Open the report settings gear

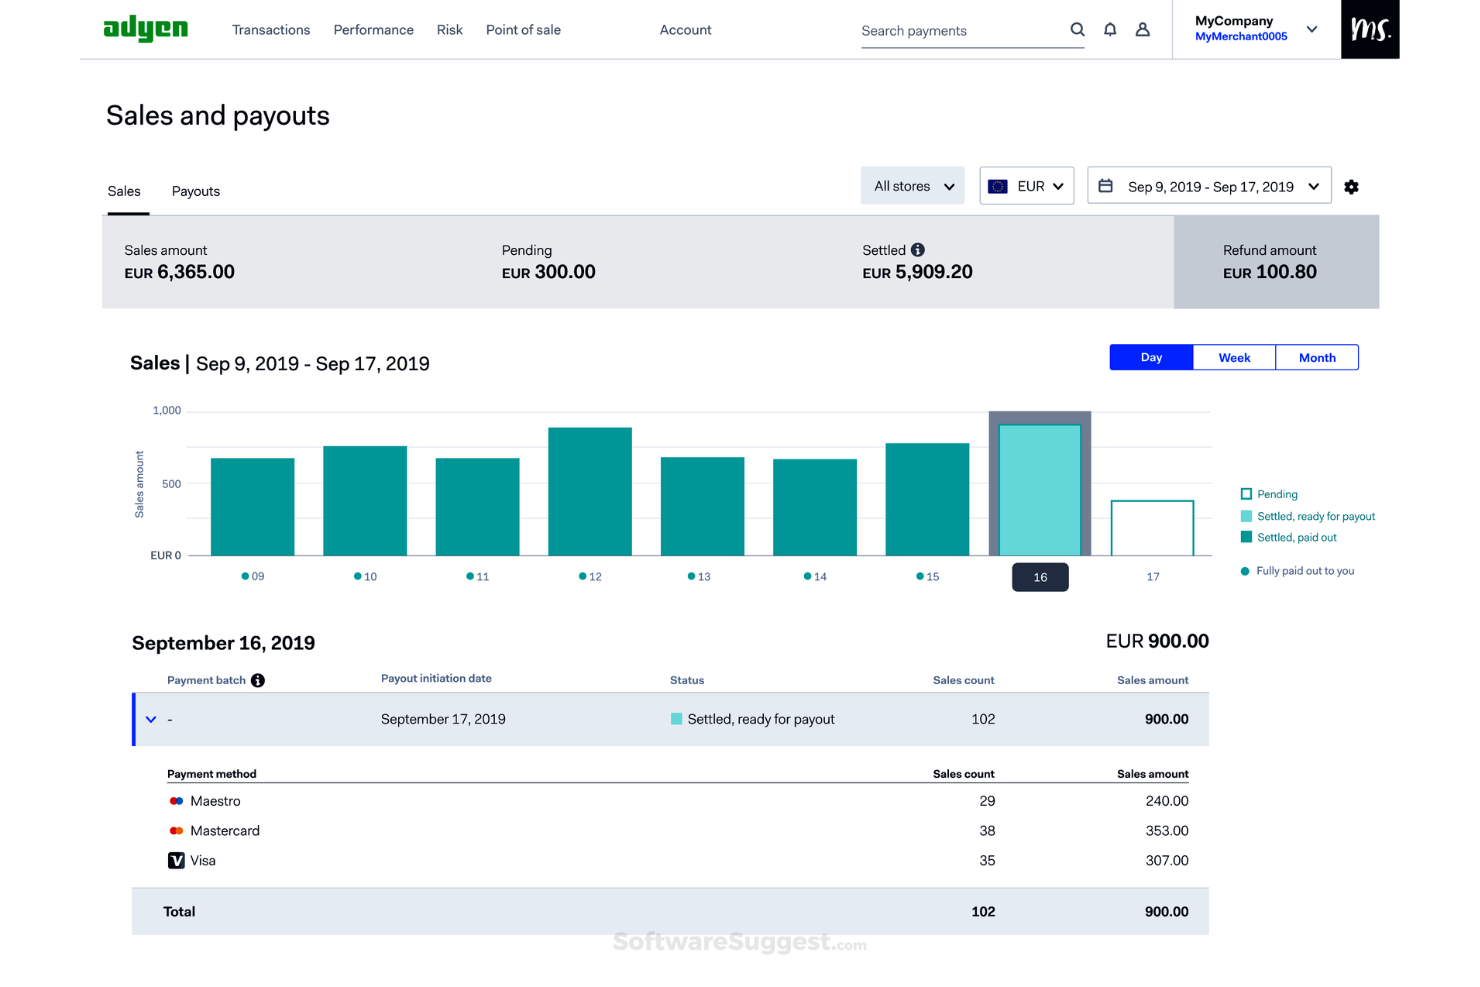(1352, 187)
